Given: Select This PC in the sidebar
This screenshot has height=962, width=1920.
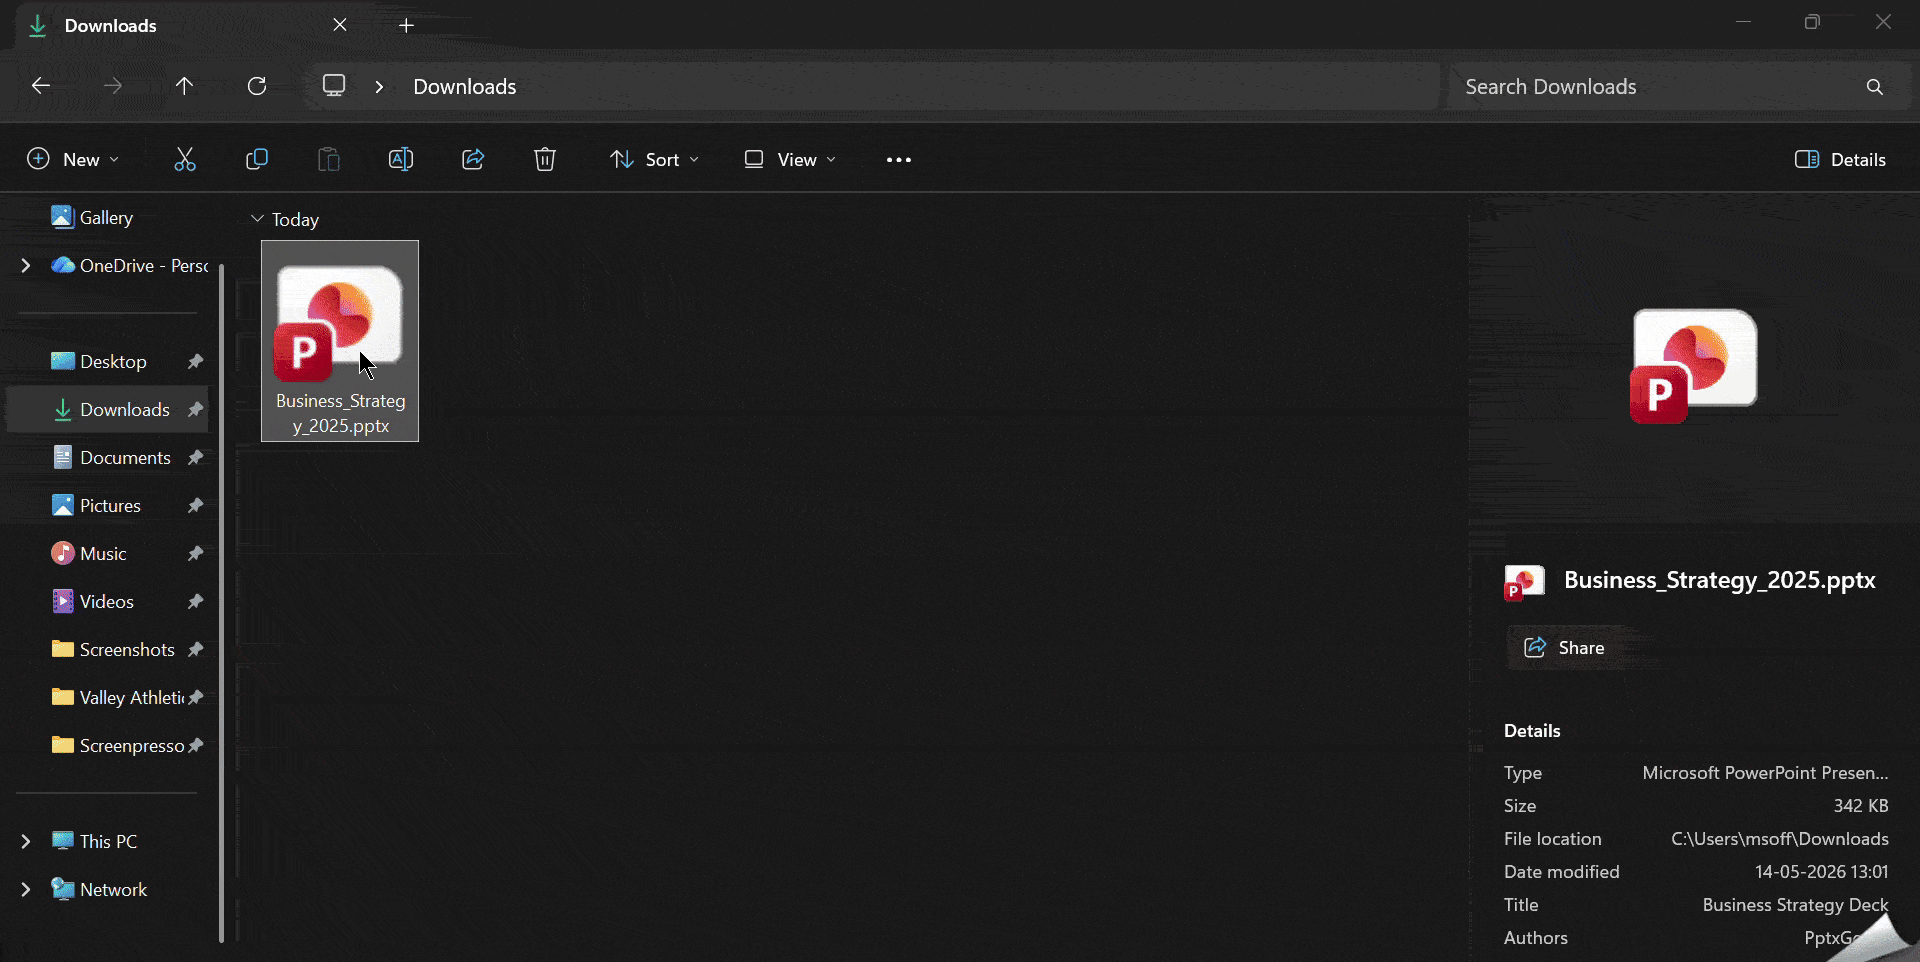Looking at the screenshot, I should [x=108, y=842].
